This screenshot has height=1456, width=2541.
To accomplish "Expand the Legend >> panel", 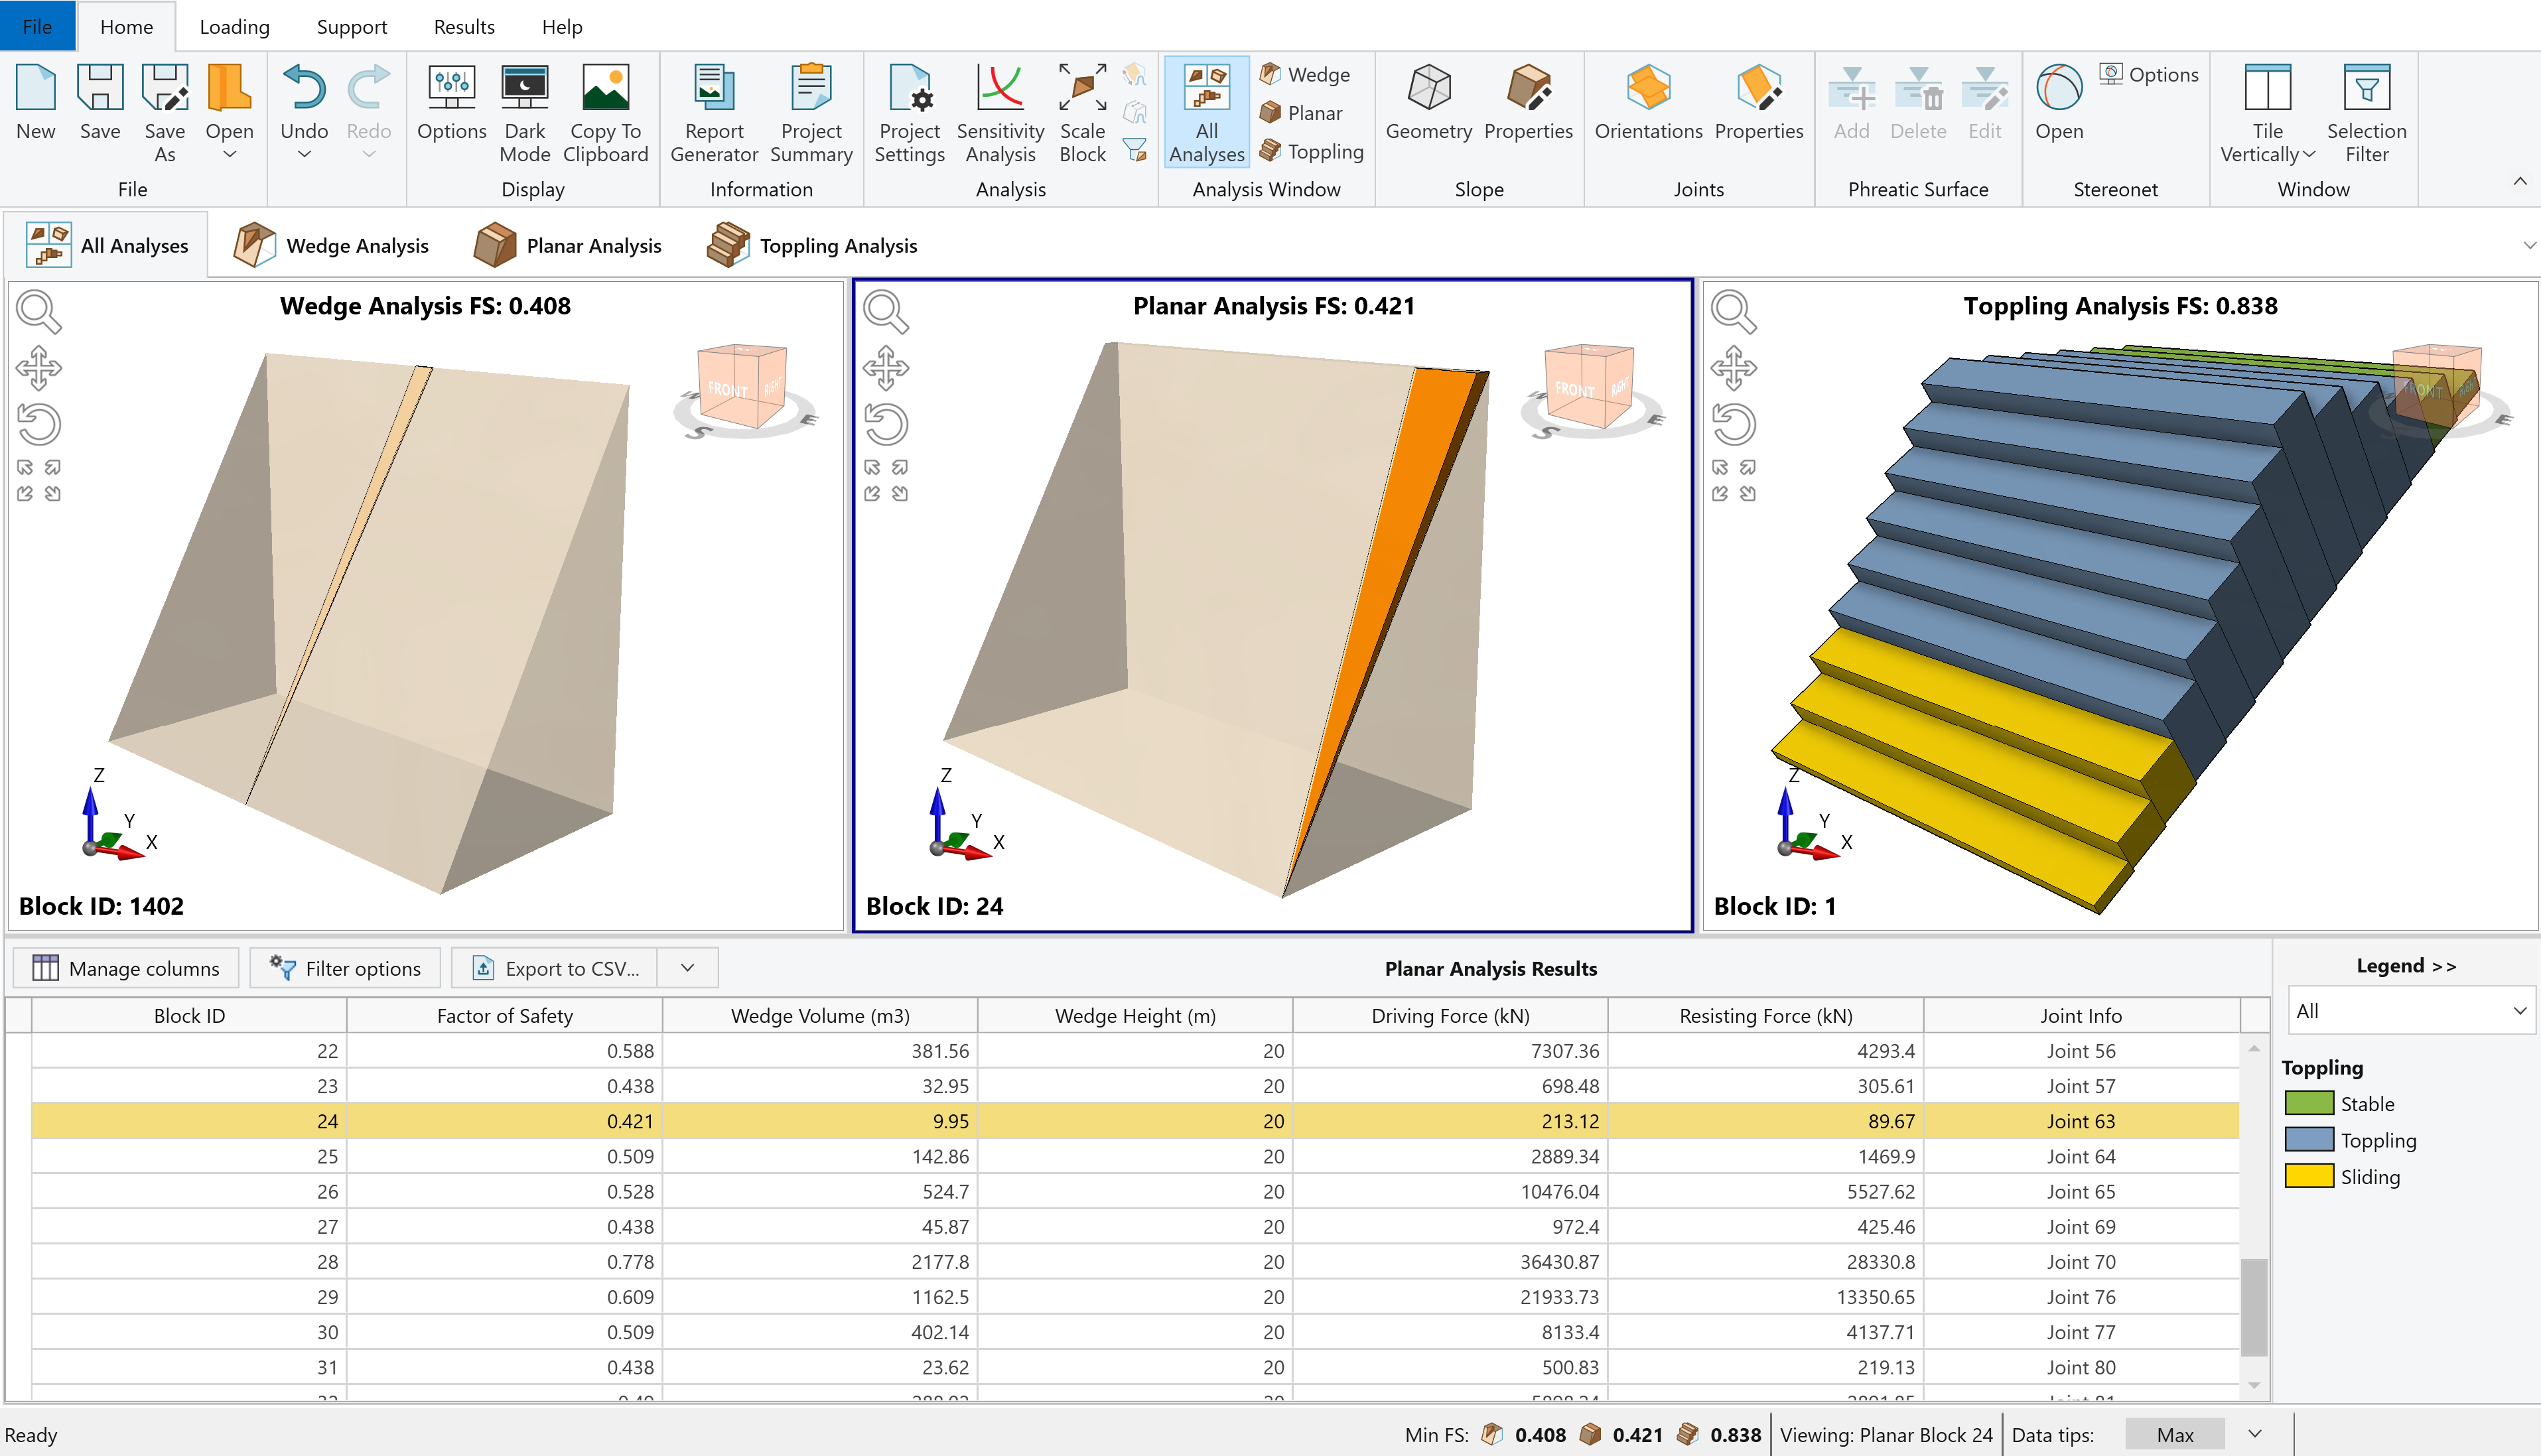I will point(2406,965).
